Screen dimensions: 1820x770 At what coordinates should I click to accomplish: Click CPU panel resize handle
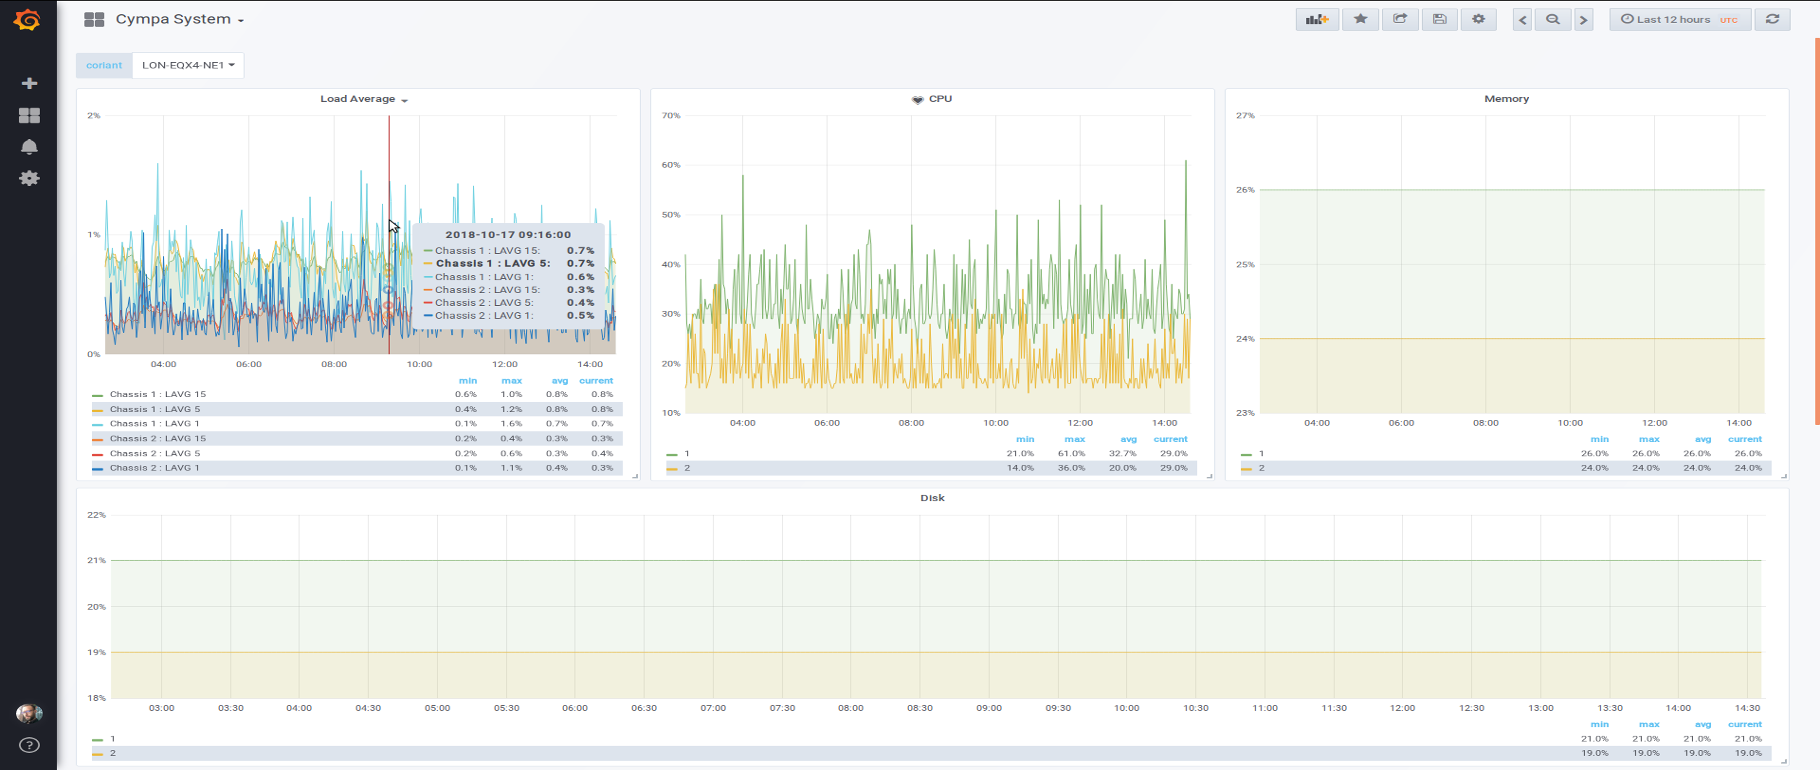pyautogui.click(x=1209, y=476)
